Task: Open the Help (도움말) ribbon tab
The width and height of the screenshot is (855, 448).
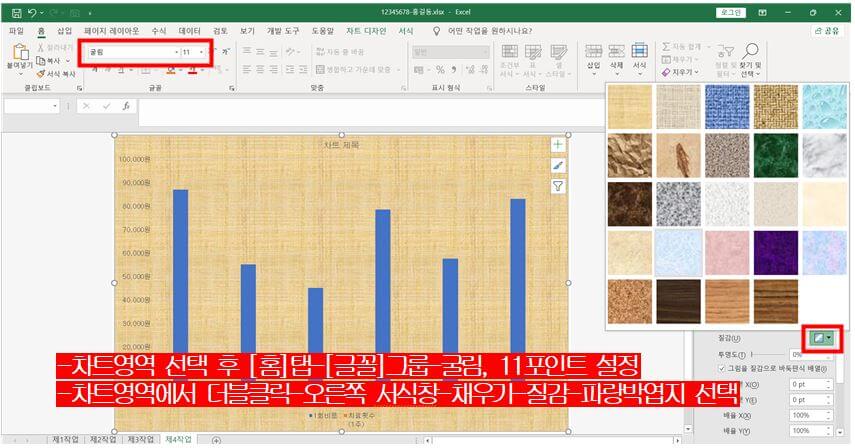Action: coord(322,31)
